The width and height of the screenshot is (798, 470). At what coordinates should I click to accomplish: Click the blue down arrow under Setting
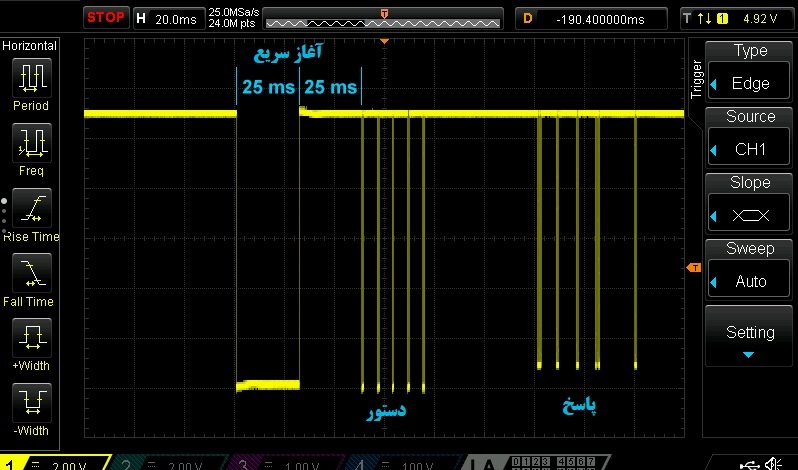click(748, 355)
